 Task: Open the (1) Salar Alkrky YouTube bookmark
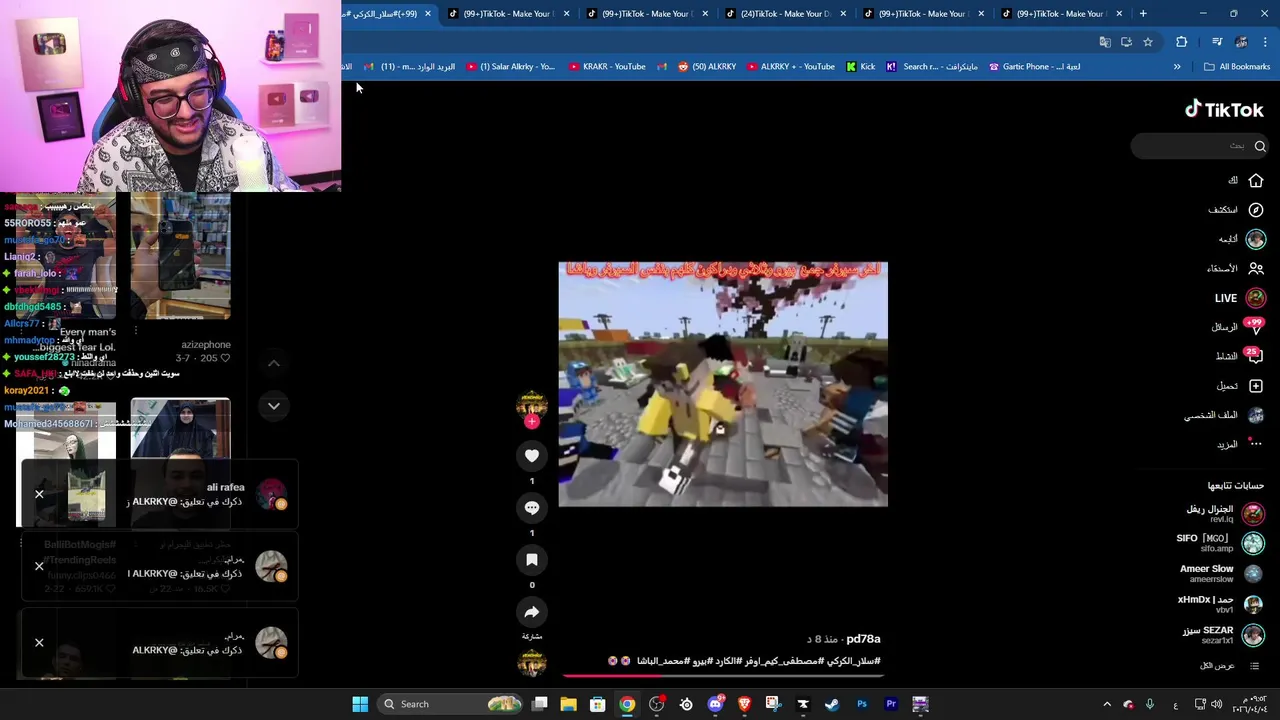[x=510, y=67]
